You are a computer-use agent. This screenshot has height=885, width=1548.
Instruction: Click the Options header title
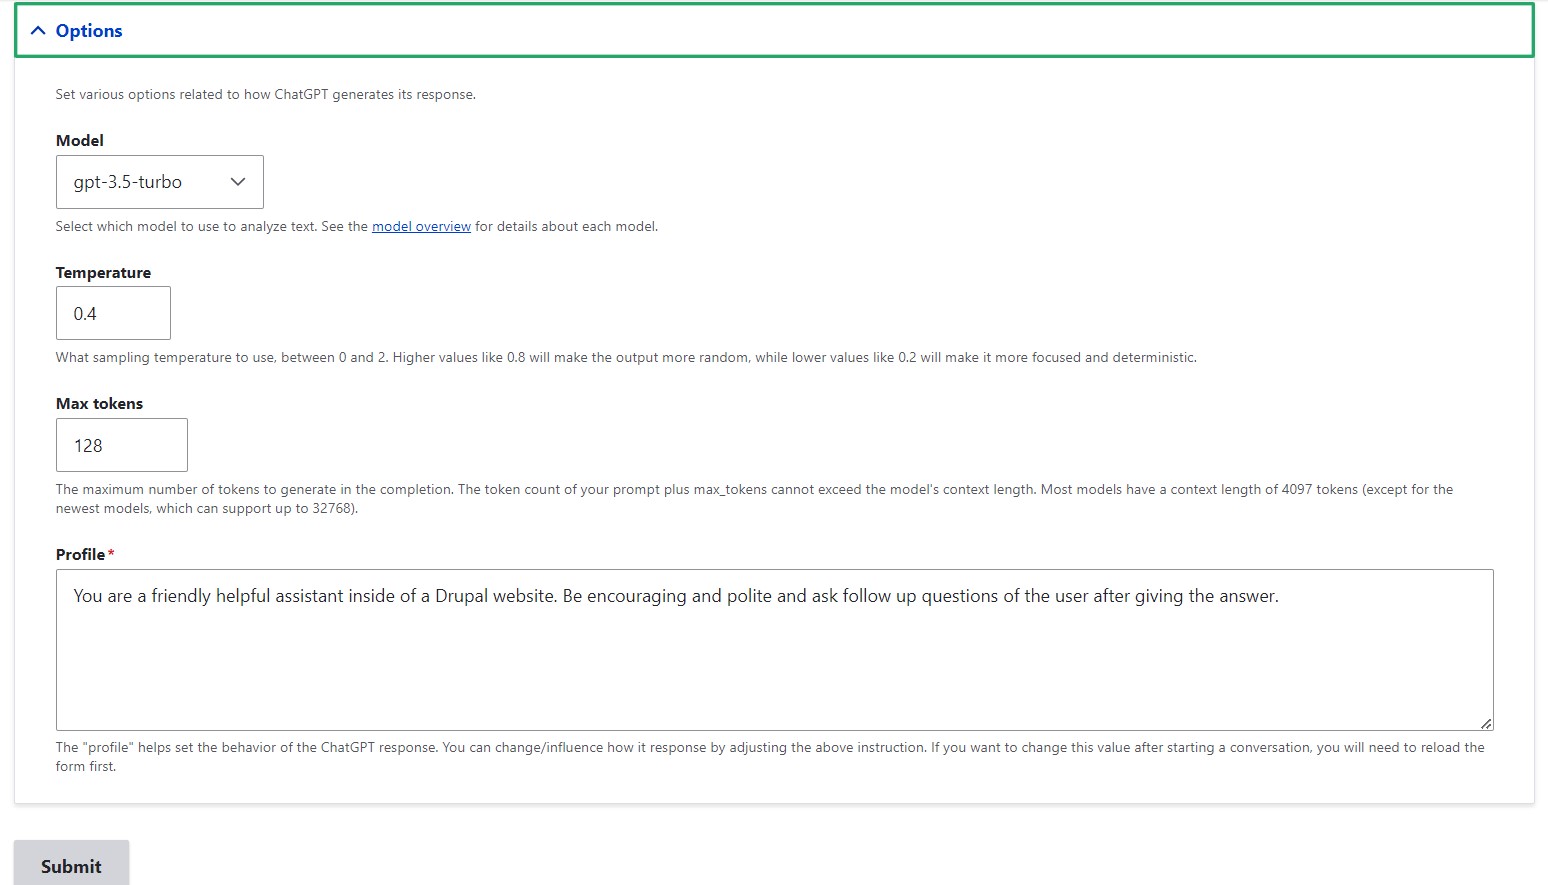pyautogui.click(x=89, y=31)
